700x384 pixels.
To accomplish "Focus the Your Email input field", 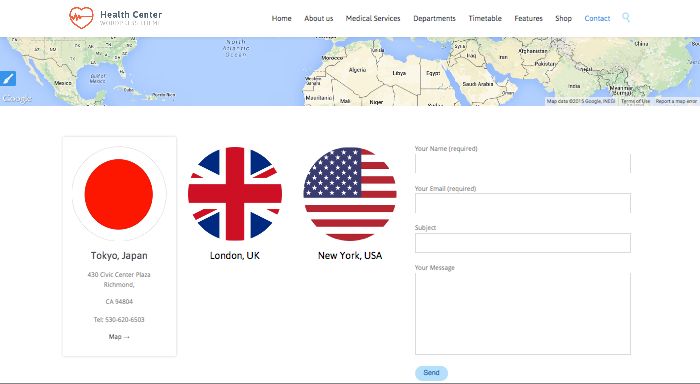I will click(x=523, y=203).
